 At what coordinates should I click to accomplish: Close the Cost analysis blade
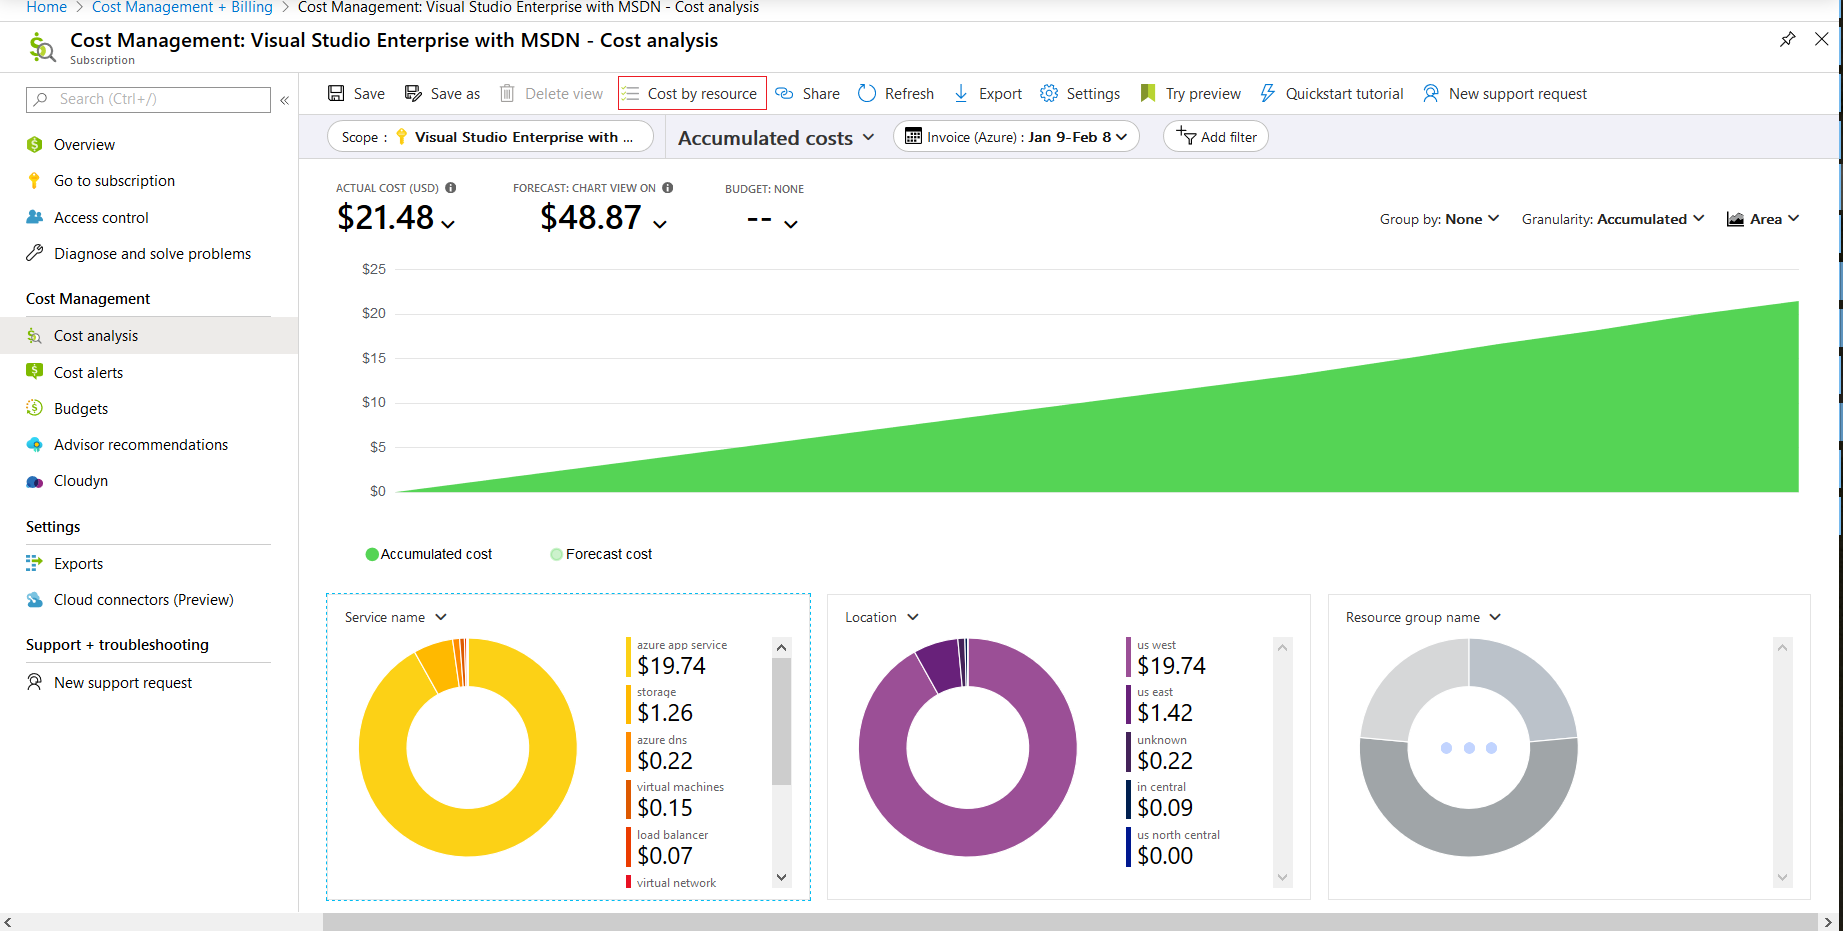point(1822,39)
